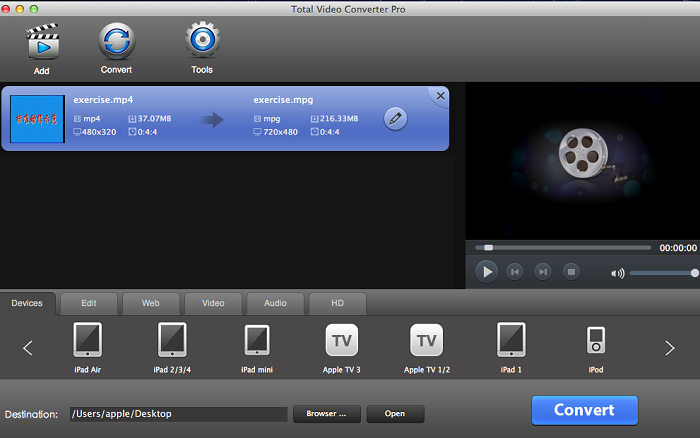Click the exercise.mpg output filename
Viewport: 700px width, 438px height.
(x=283, y=100)
